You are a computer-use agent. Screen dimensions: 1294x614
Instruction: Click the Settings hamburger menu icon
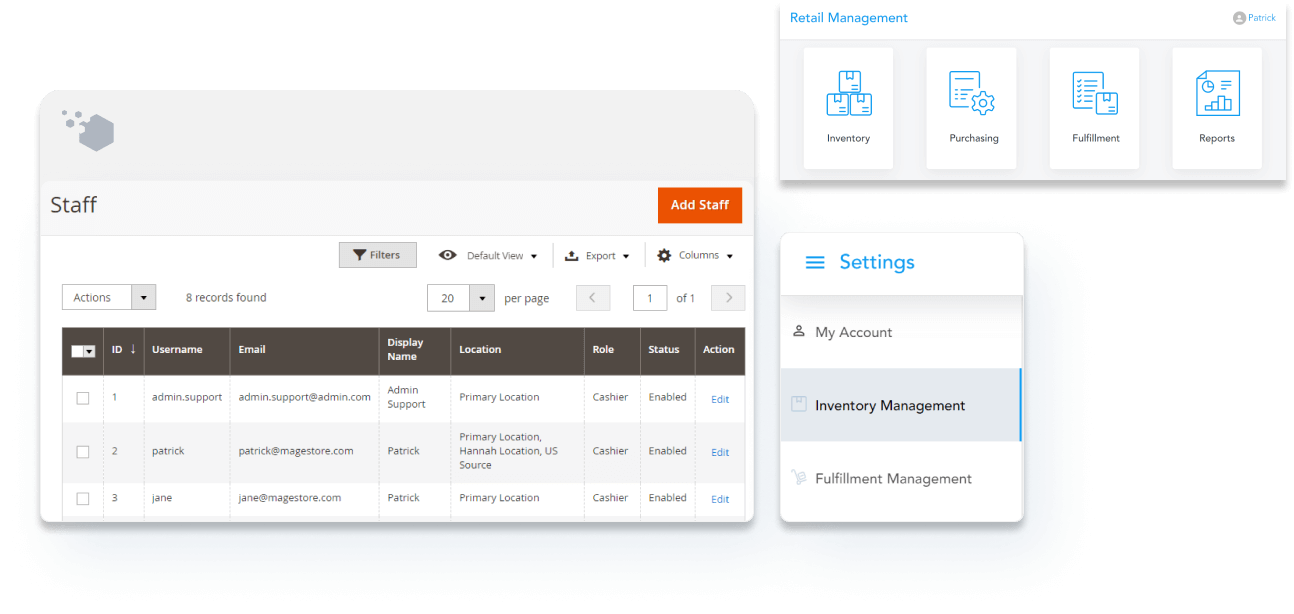point(815,263)
